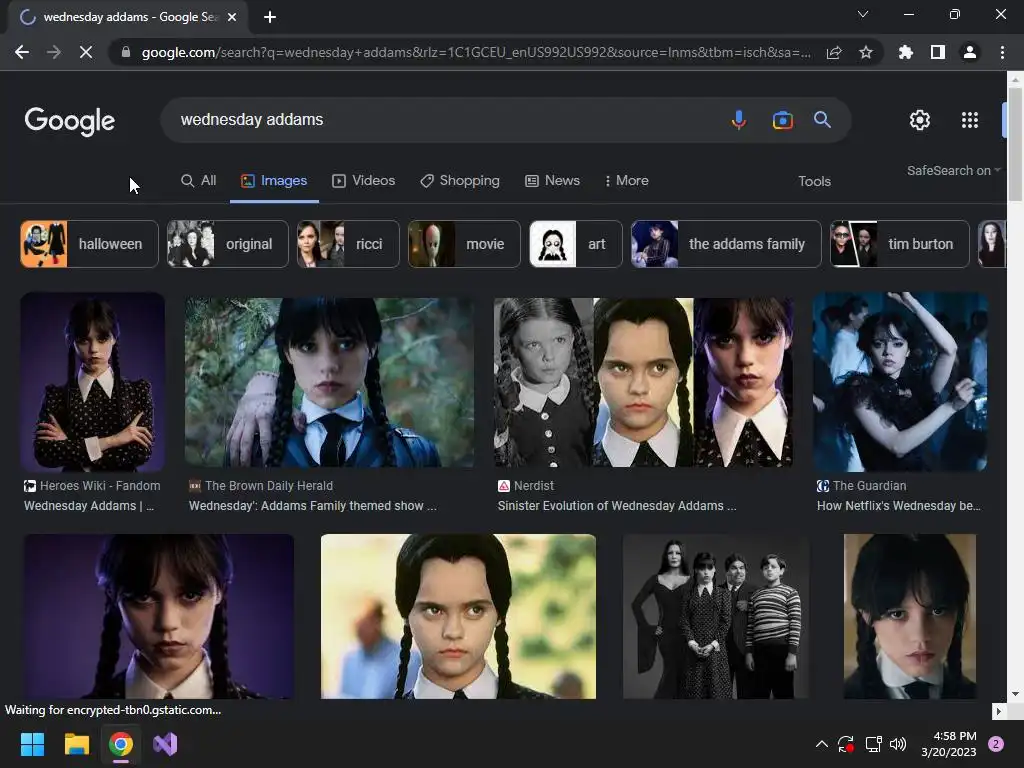Stop loading page with the X button

(86, 52)
